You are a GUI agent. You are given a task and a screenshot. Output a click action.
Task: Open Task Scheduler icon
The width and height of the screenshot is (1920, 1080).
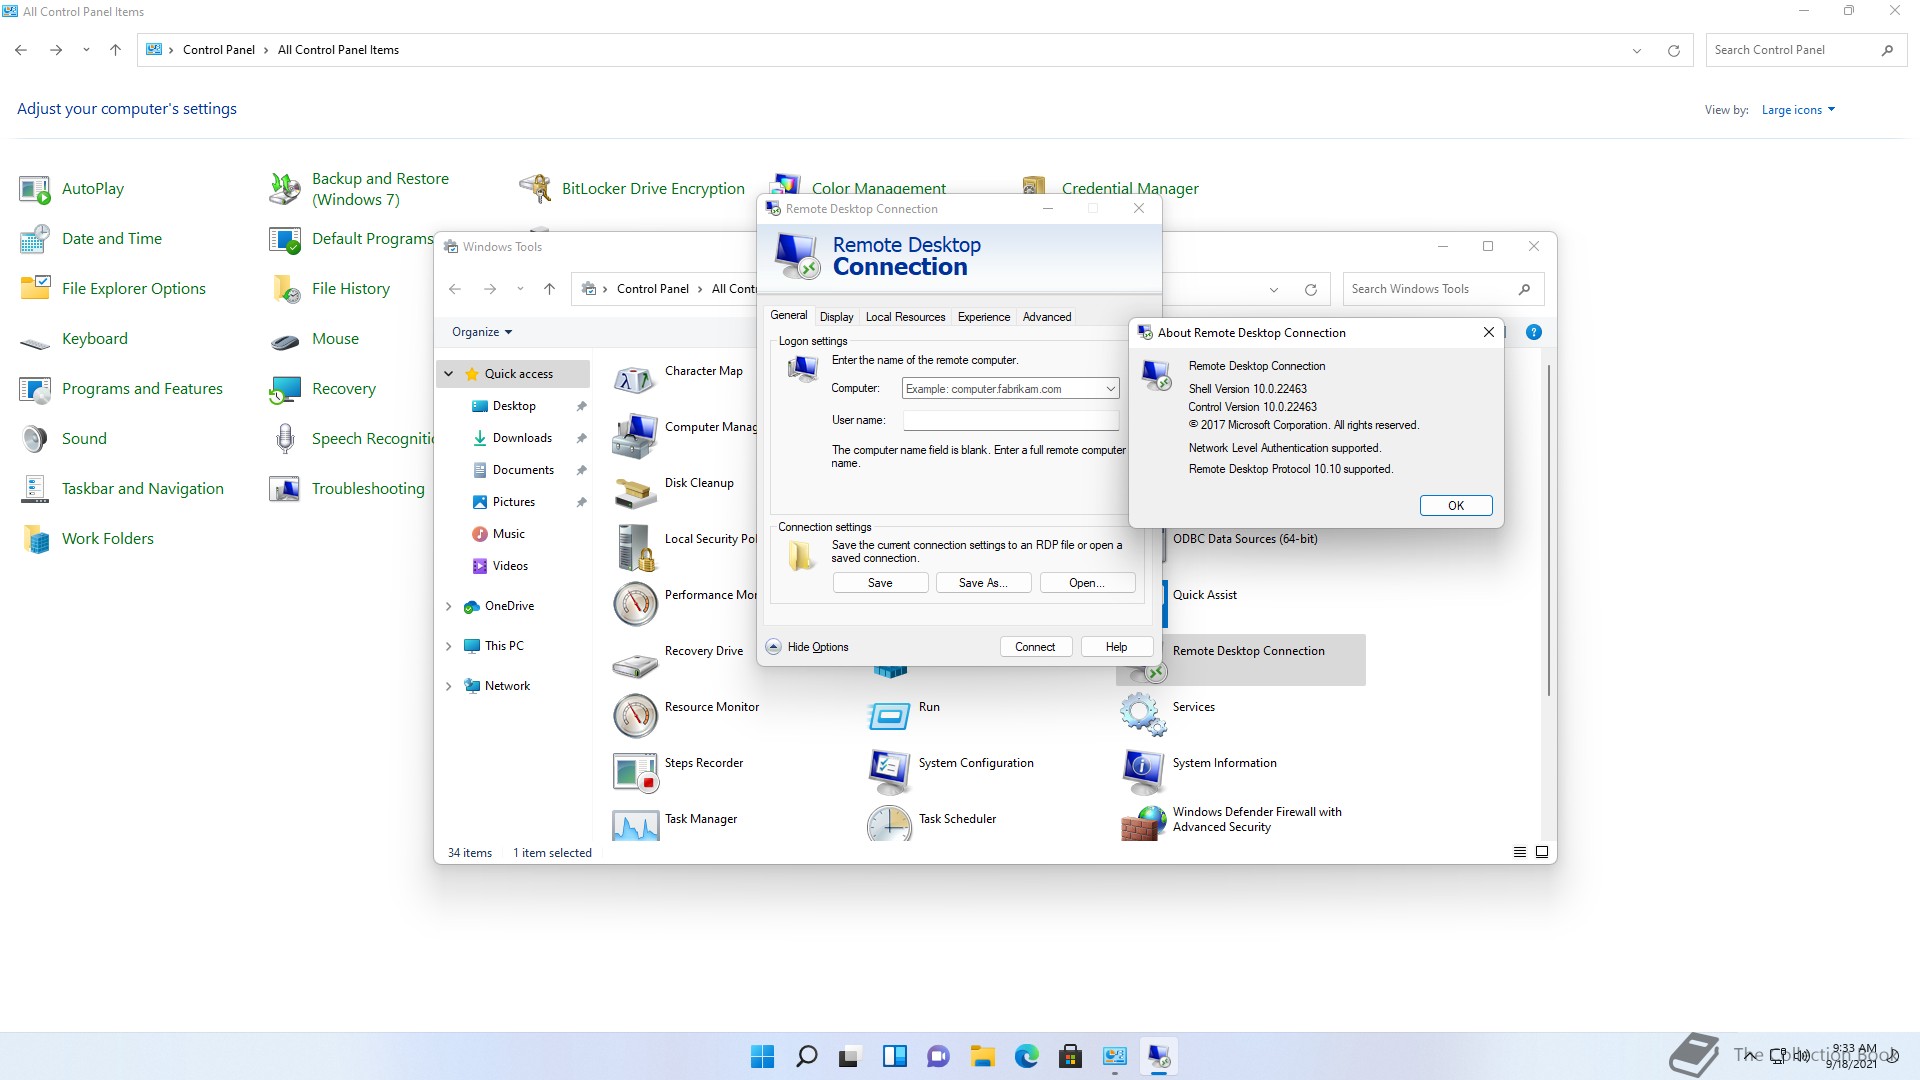tap(889, 824)
